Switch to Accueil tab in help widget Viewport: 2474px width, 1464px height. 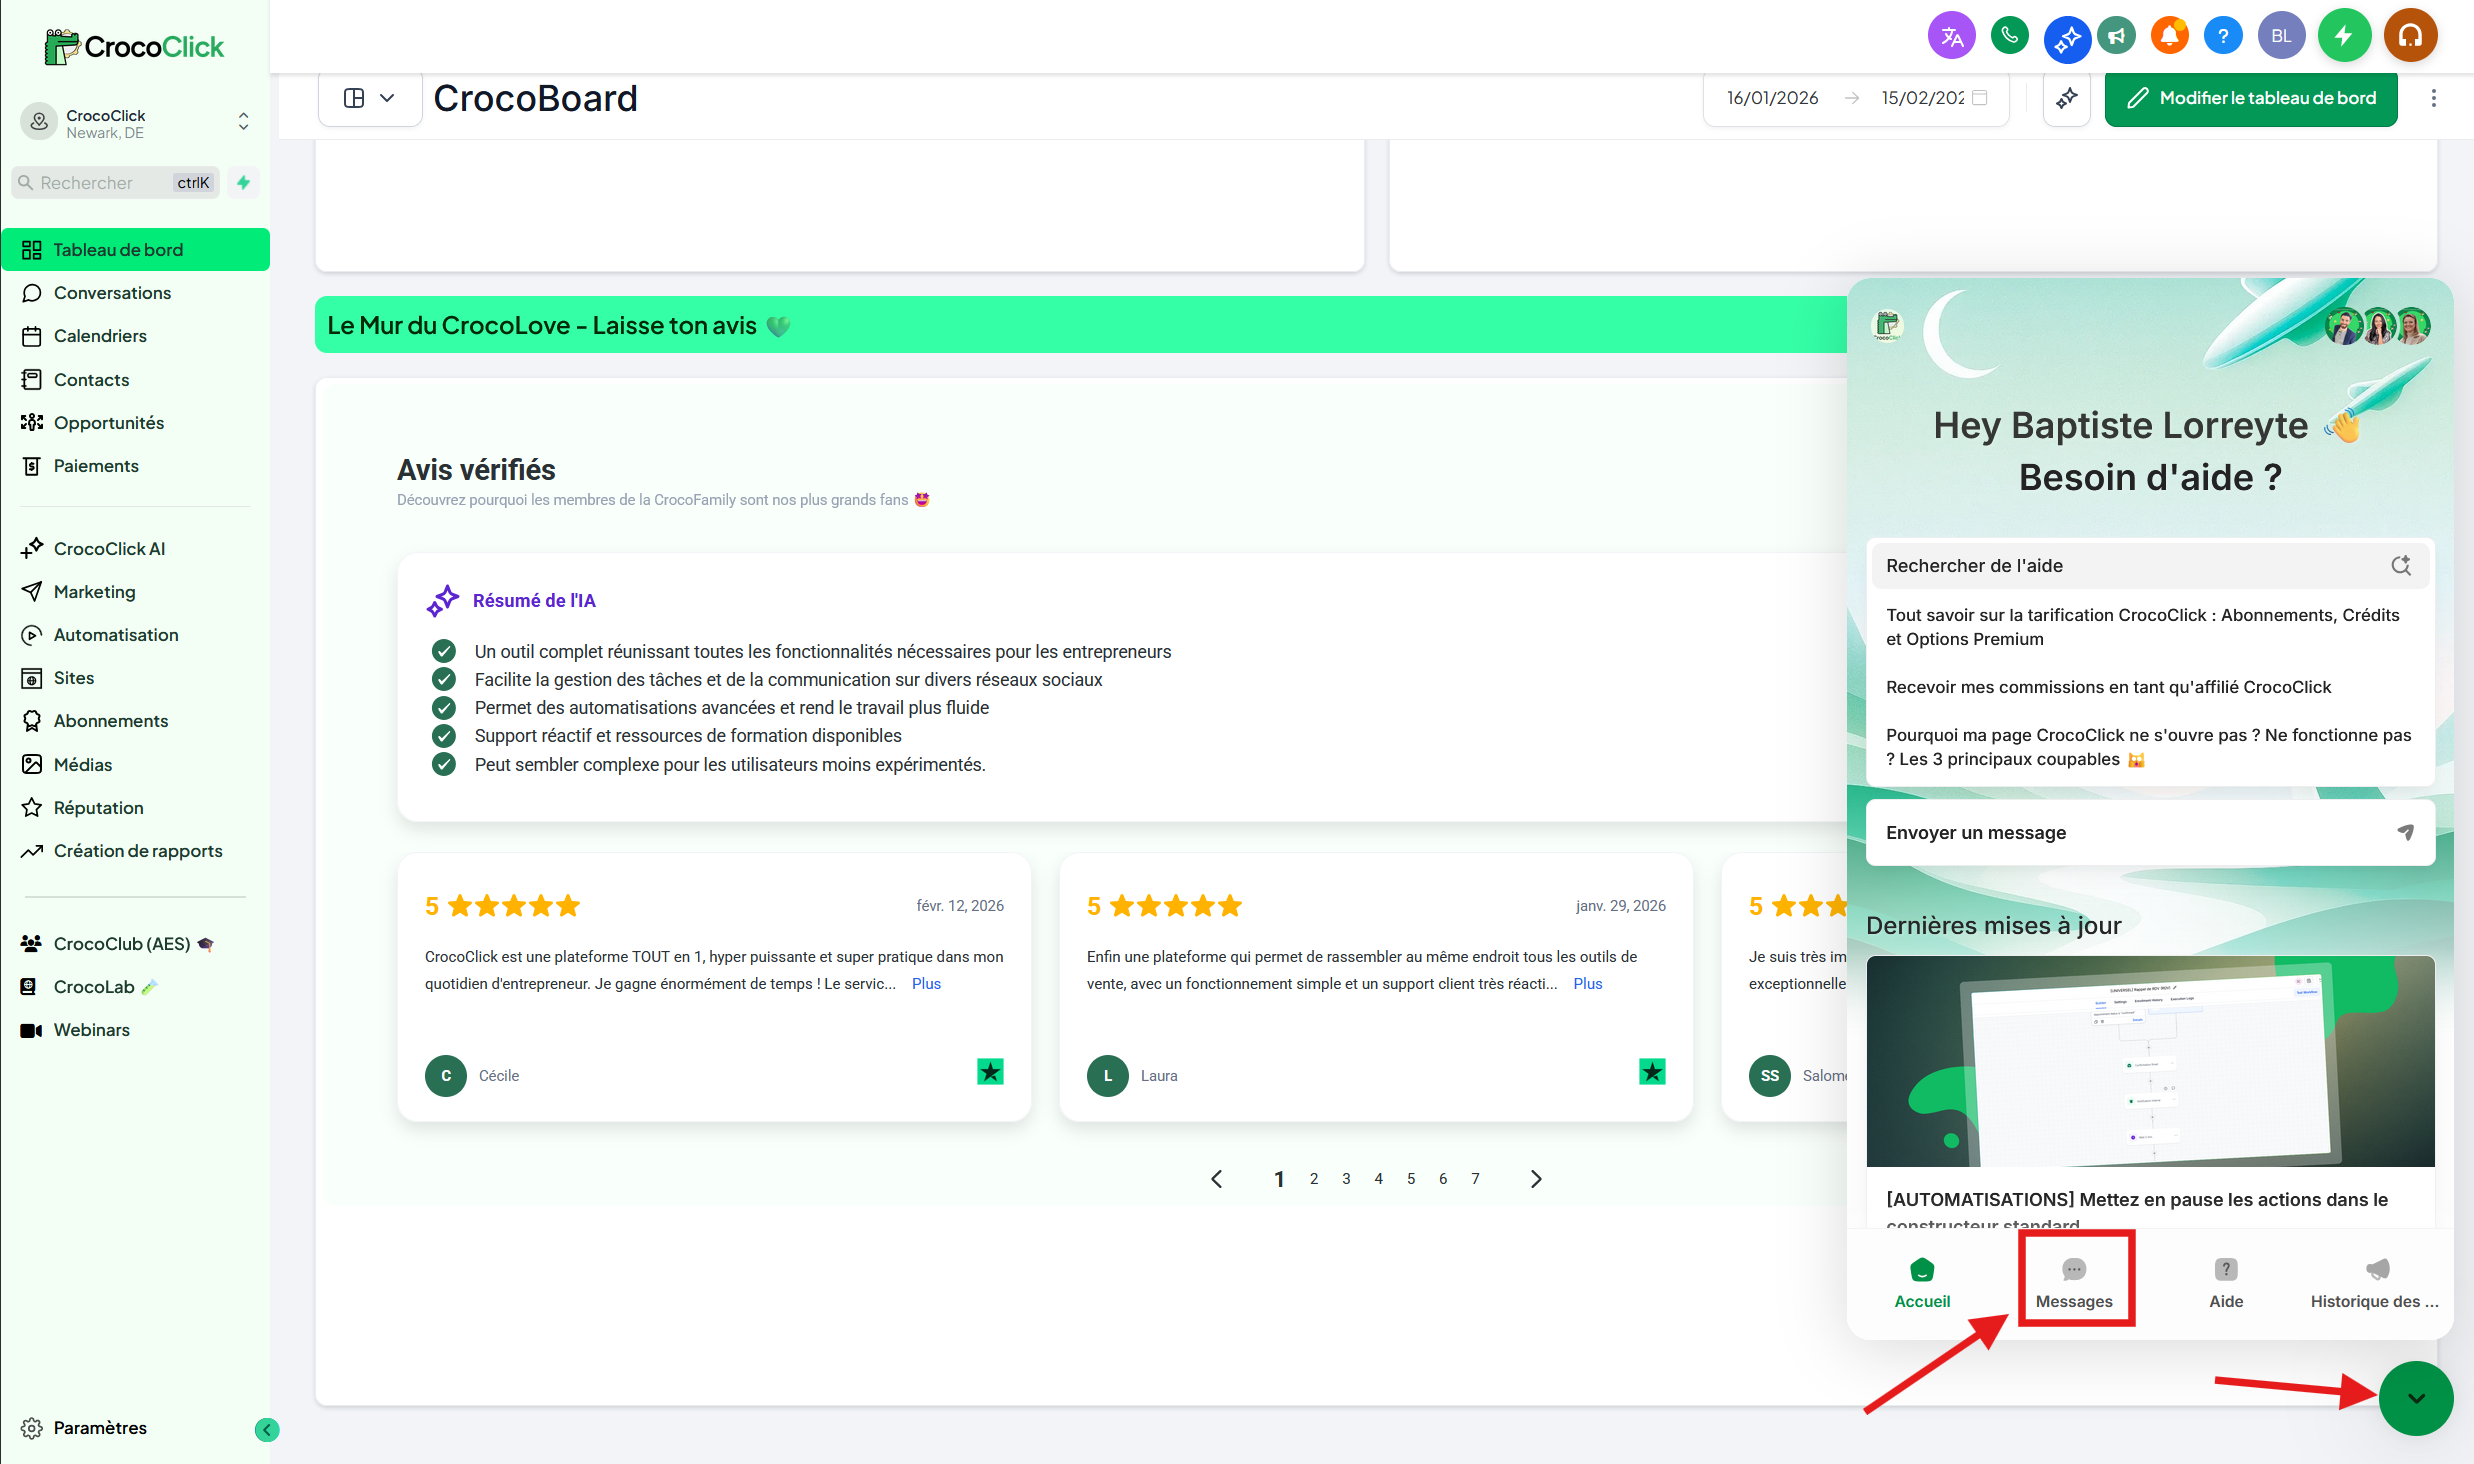(1922, 1283)
